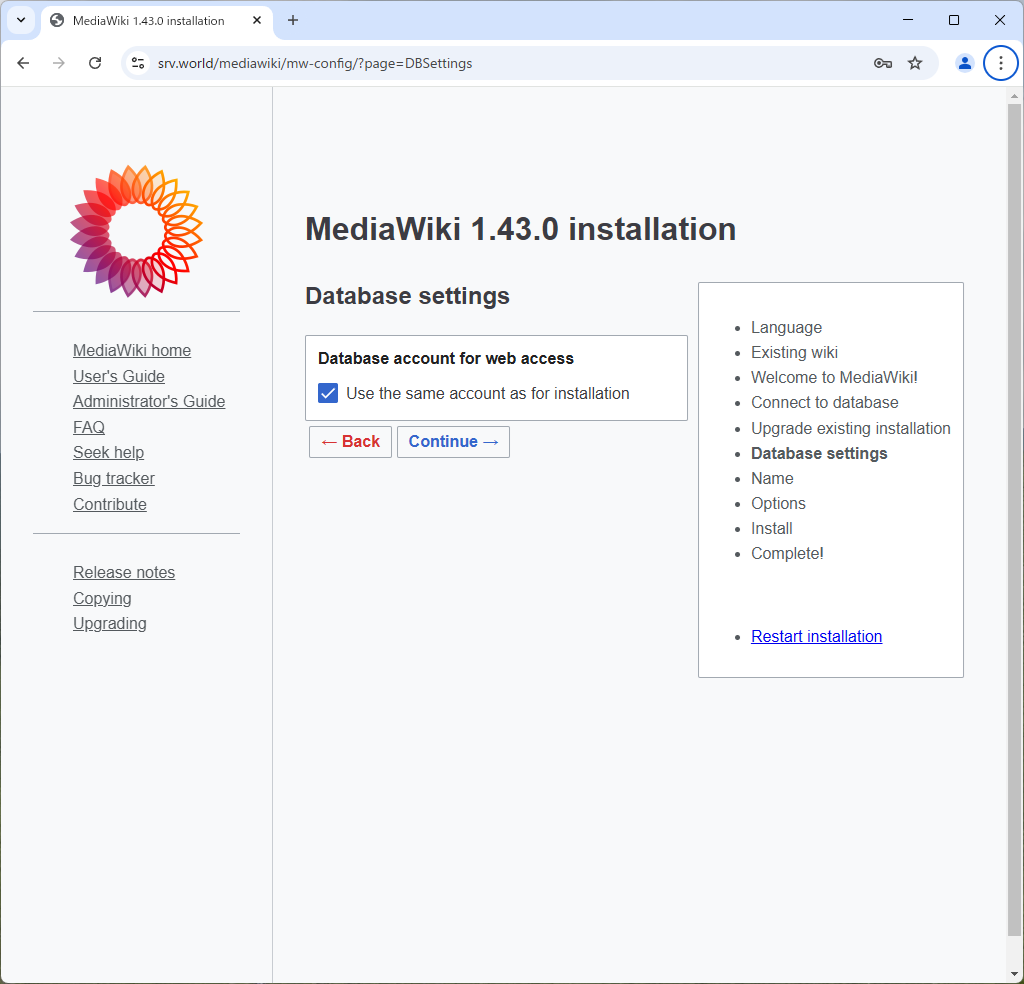Click the Restart installation link
This screenshot has width=1024, height=984.
[x=816, y=637]
